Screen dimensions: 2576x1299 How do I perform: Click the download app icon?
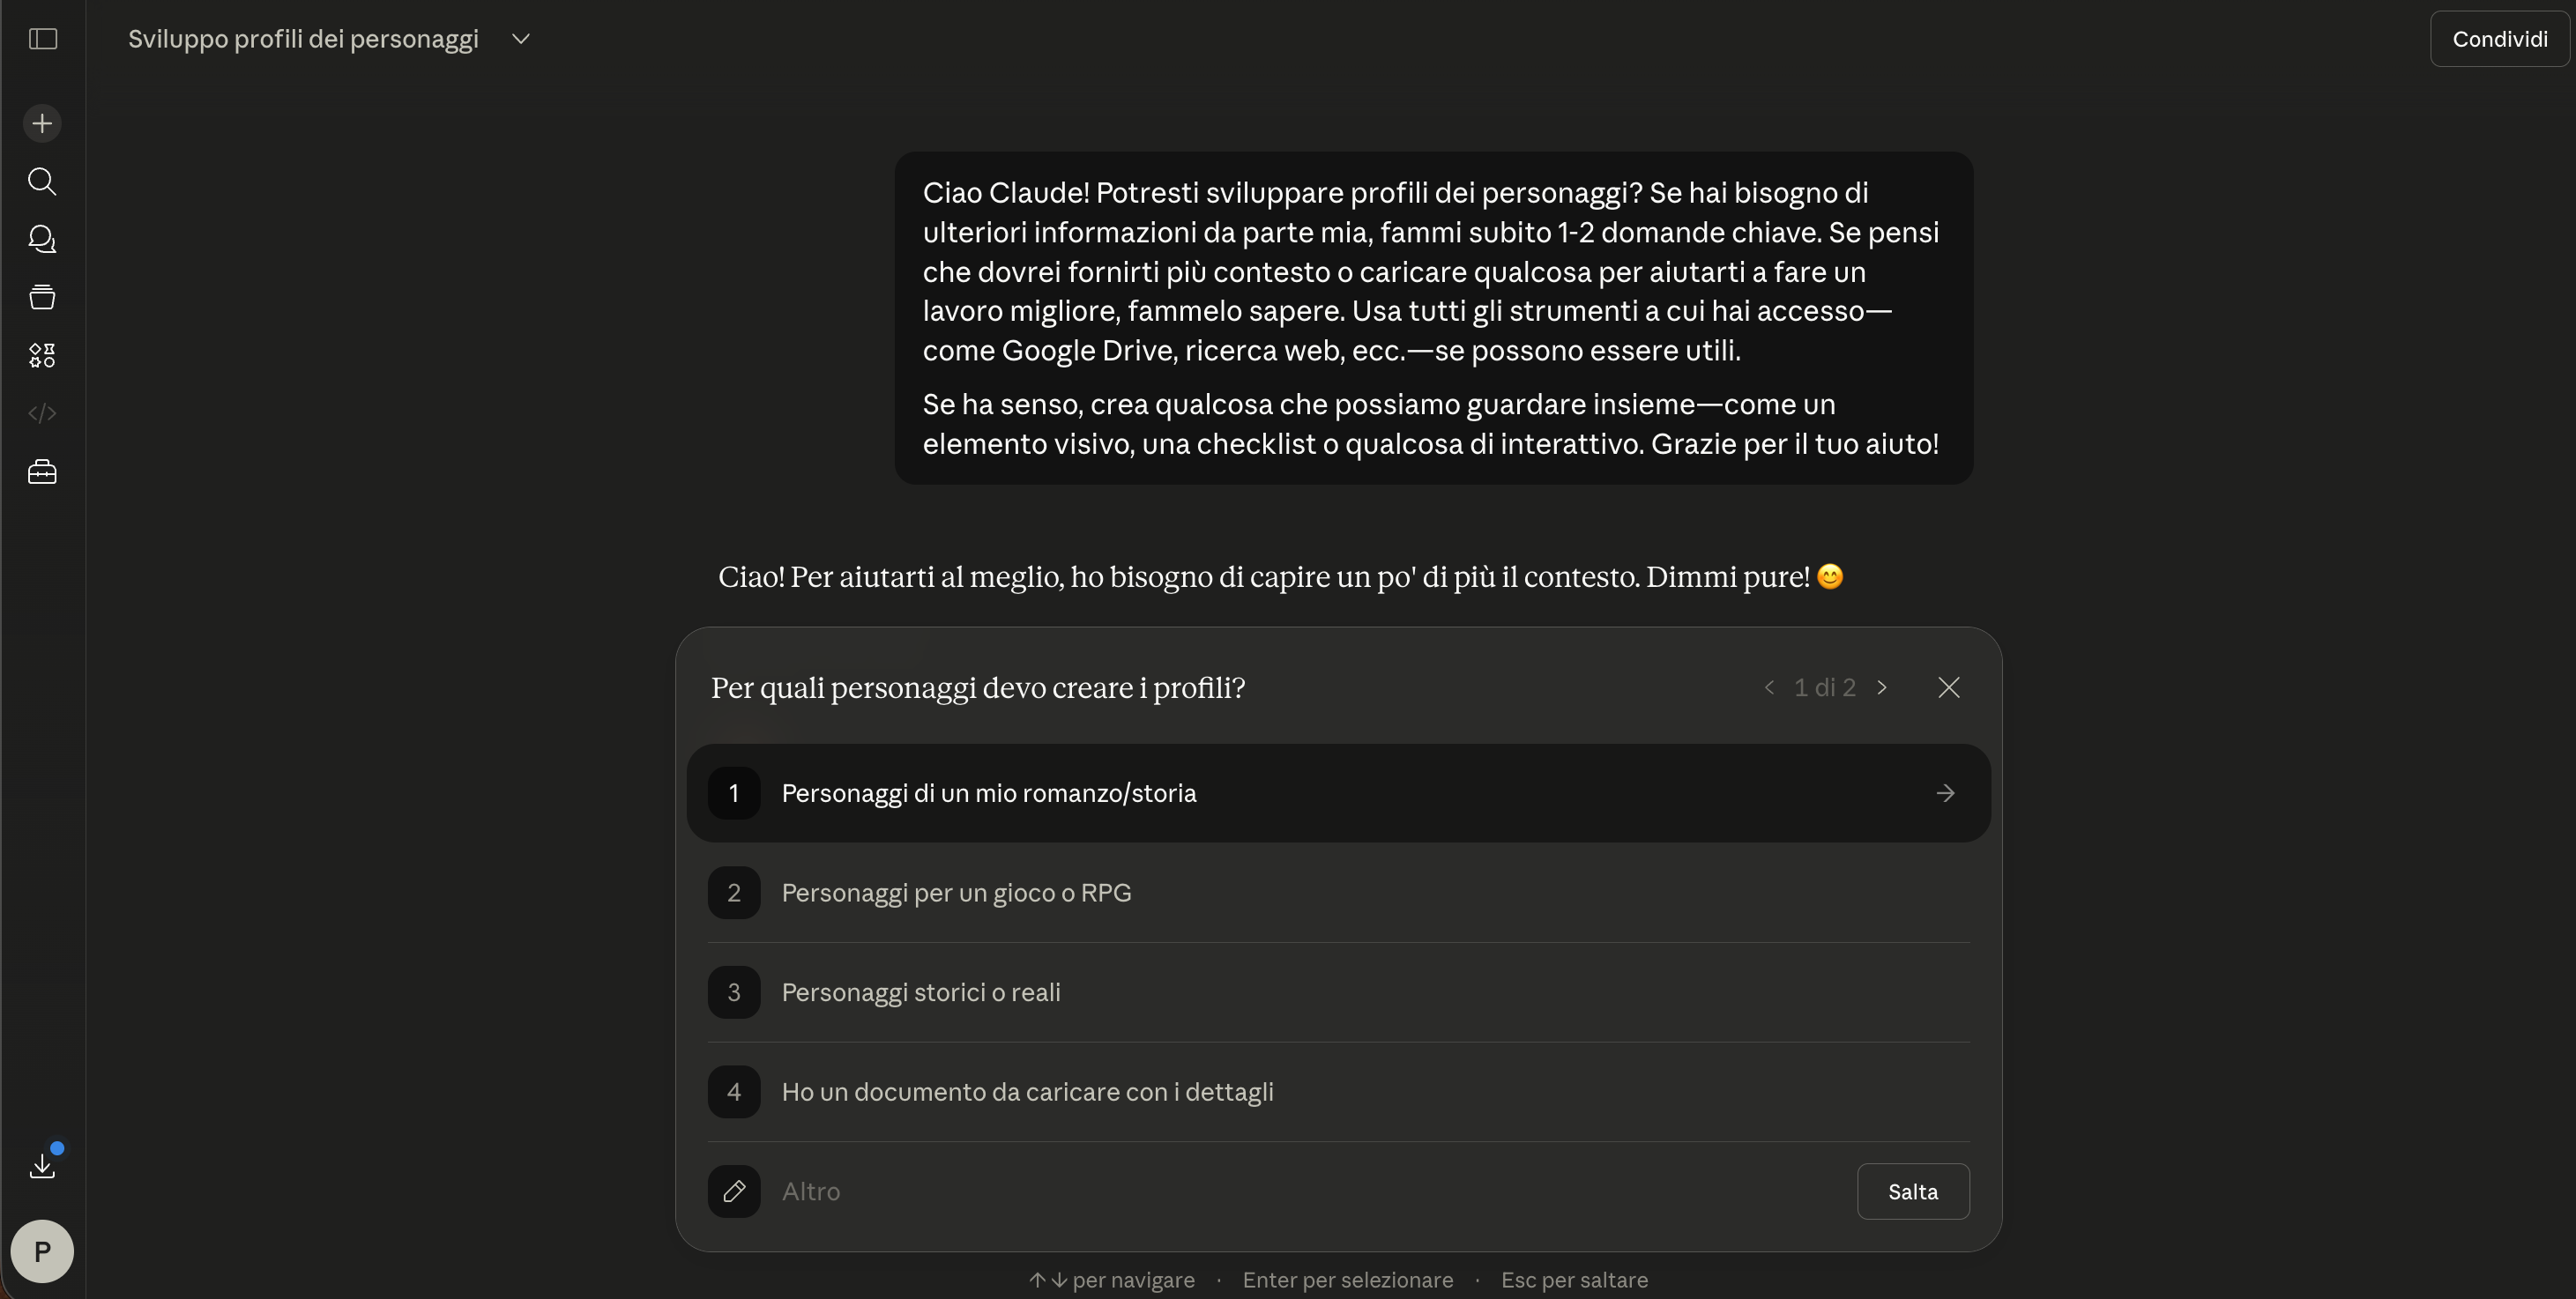pos(42,1165)
